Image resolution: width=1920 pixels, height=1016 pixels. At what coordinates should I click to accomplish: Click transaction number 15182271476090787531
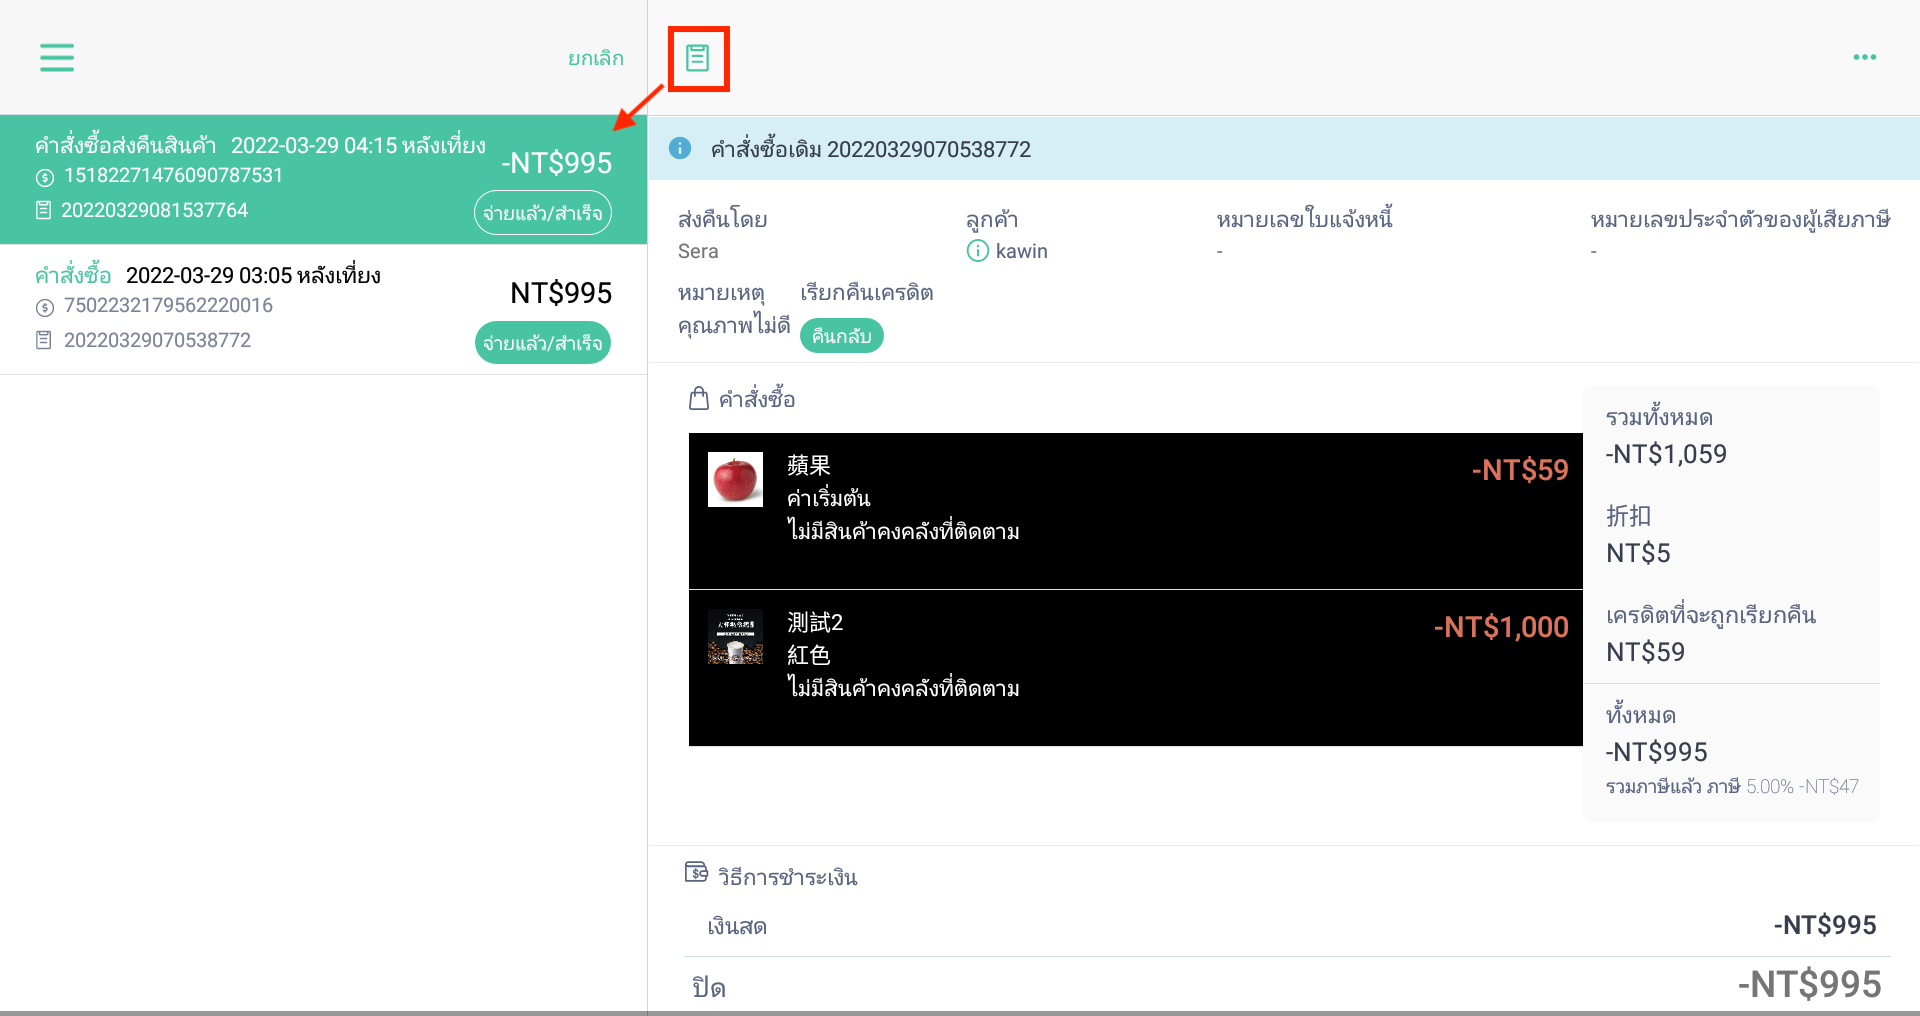(174, 175)
